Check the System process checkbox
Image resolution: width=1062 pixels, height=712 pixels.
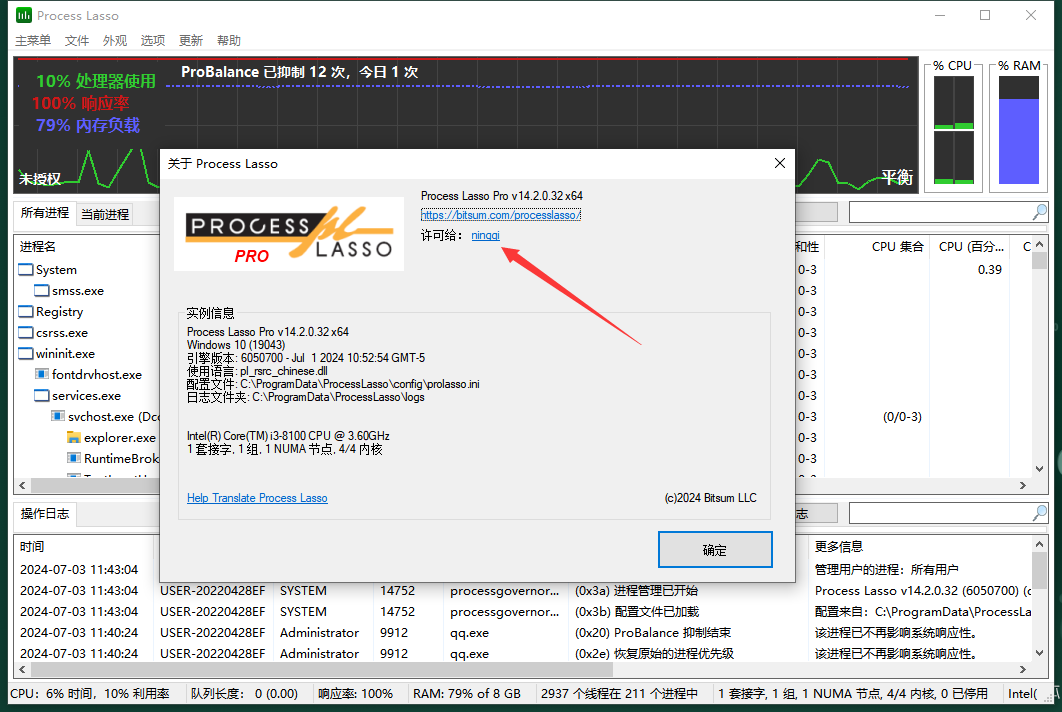tap(25, 269)
